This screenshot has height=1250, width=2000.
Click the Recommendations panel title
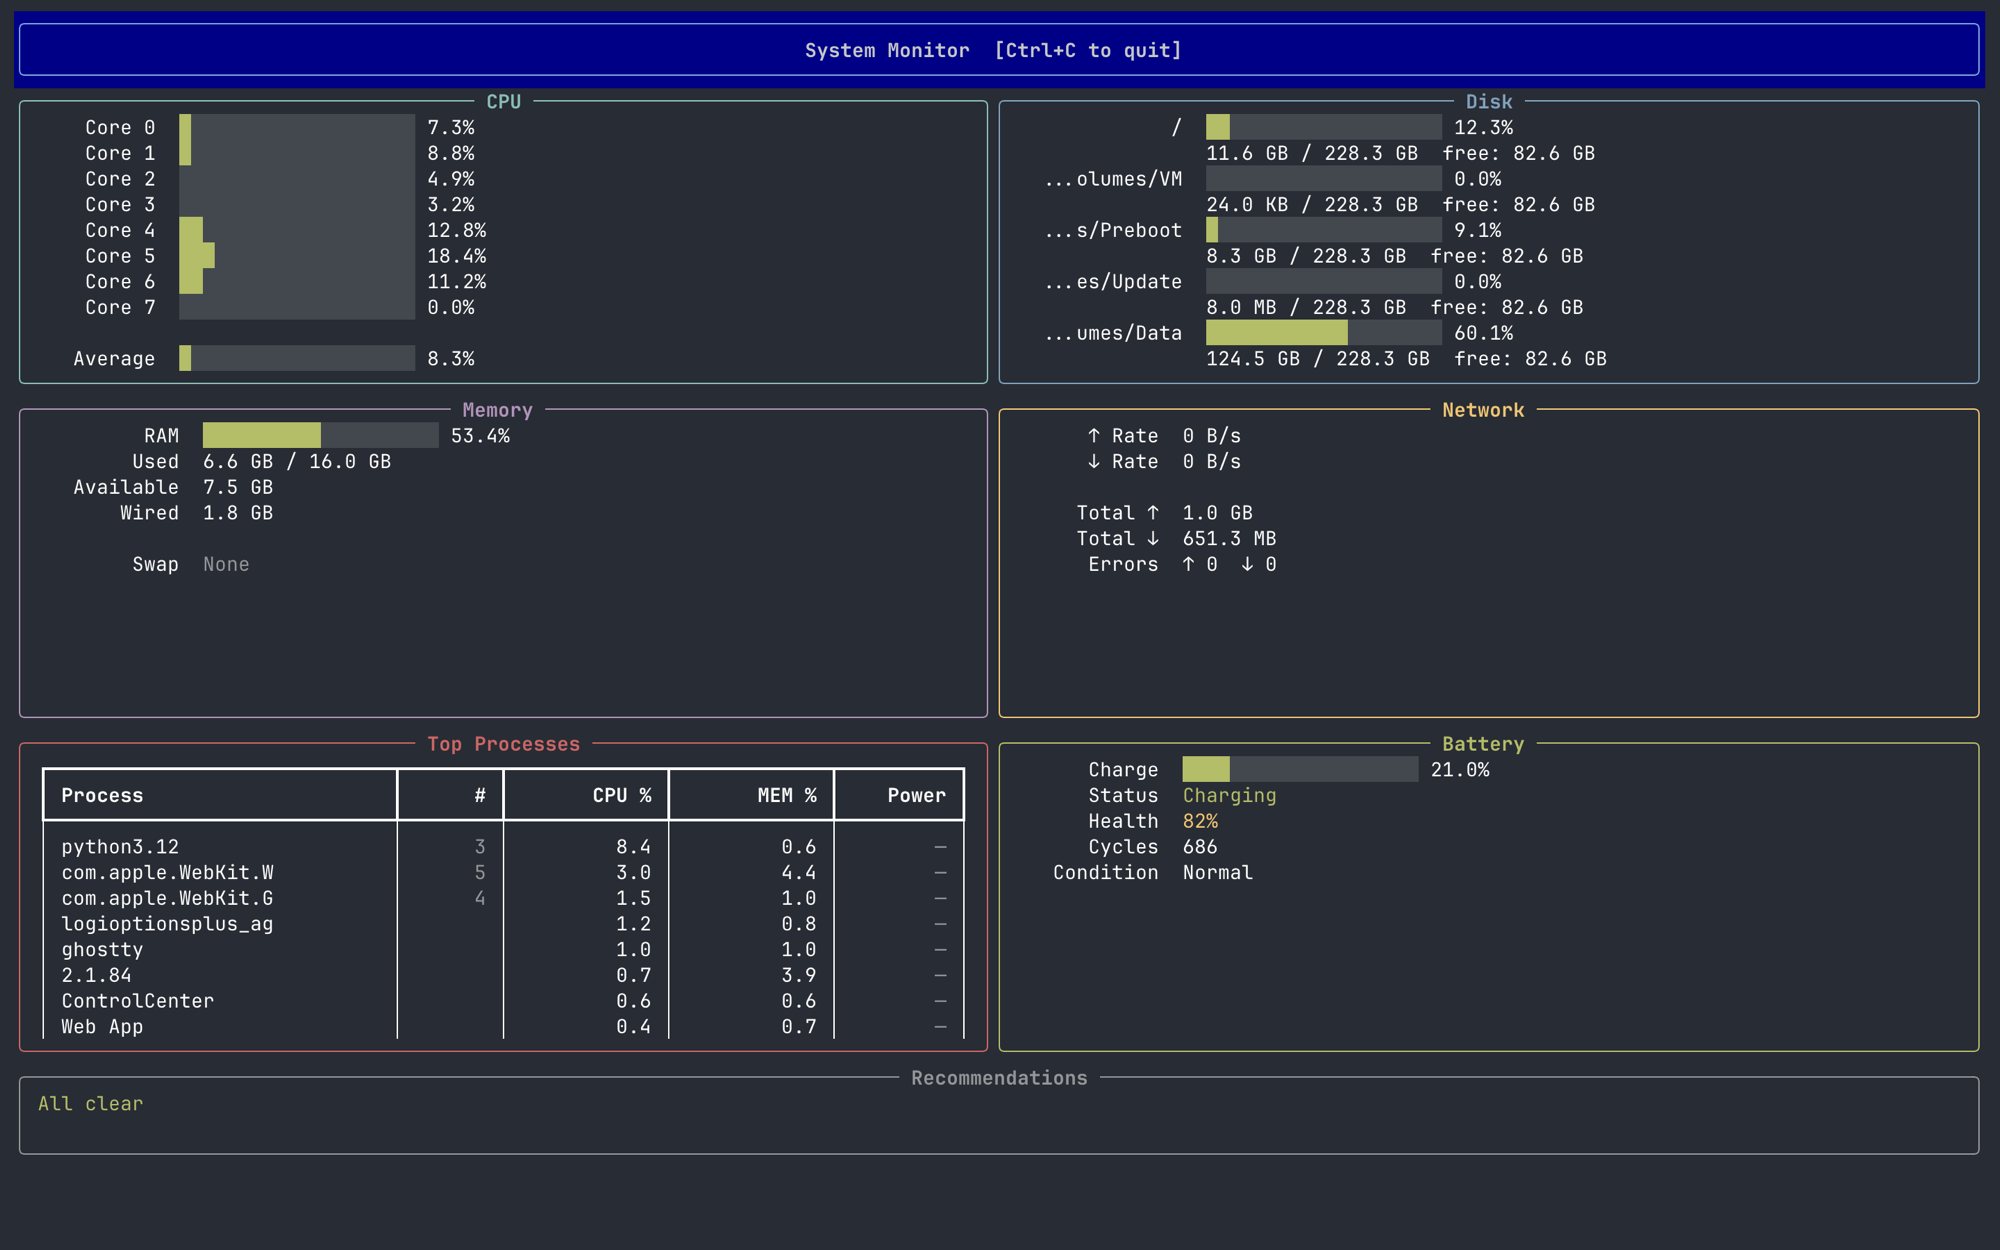pos(999,1078)
